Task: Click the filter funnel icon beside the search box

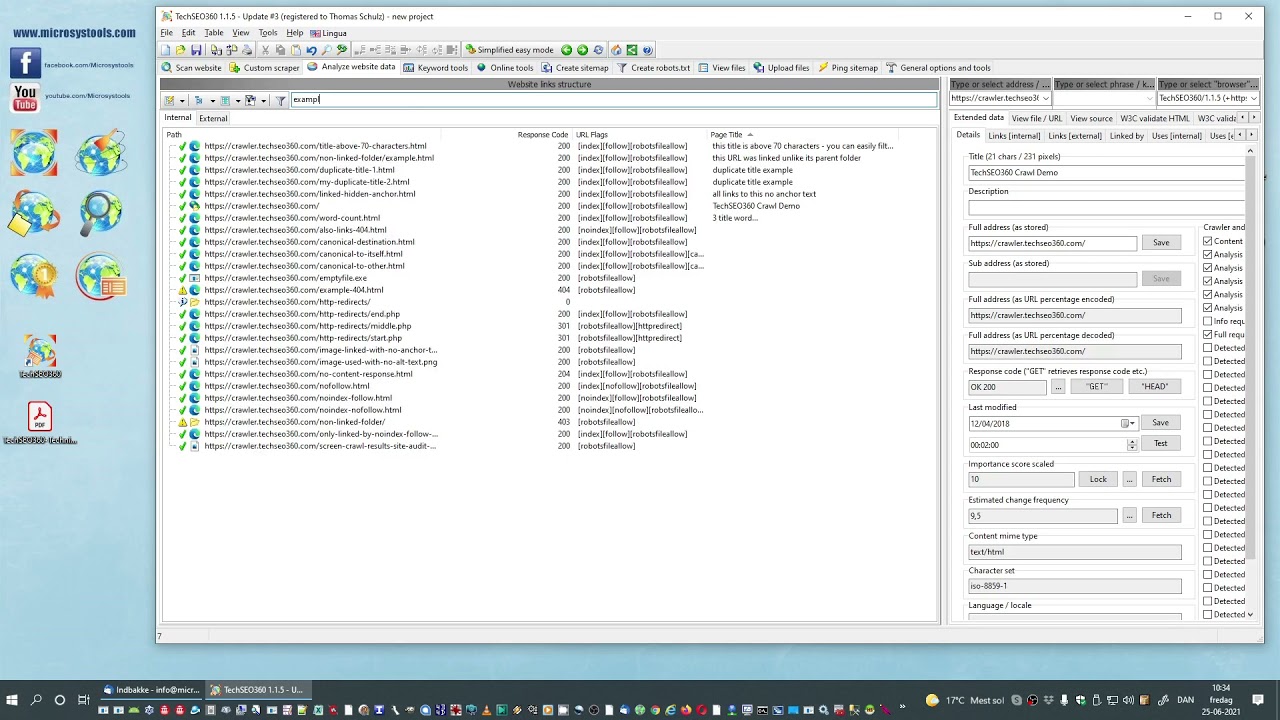Action: 281,100
